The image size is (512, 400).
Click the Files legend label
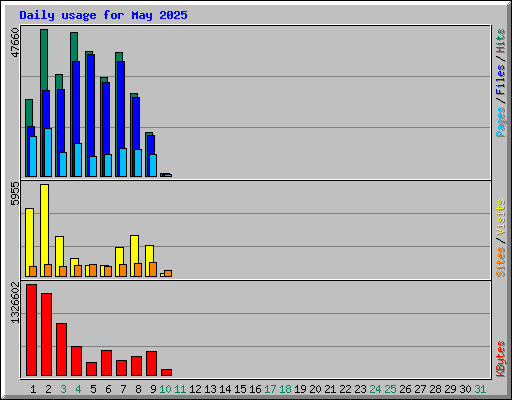tap(501, 80)
